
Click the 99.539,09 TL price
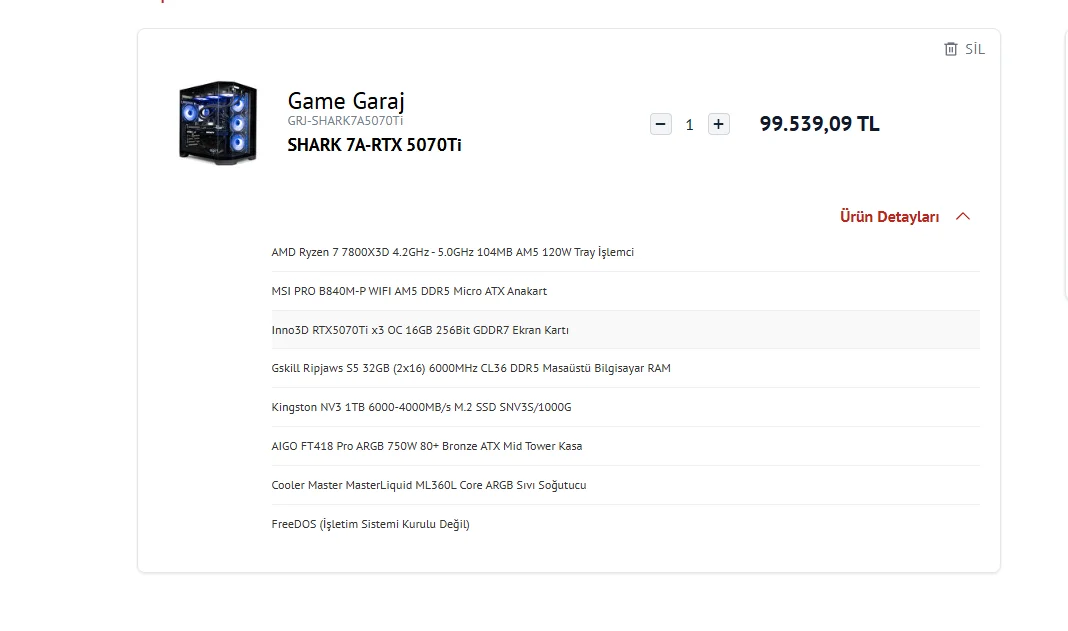[819, 124]
